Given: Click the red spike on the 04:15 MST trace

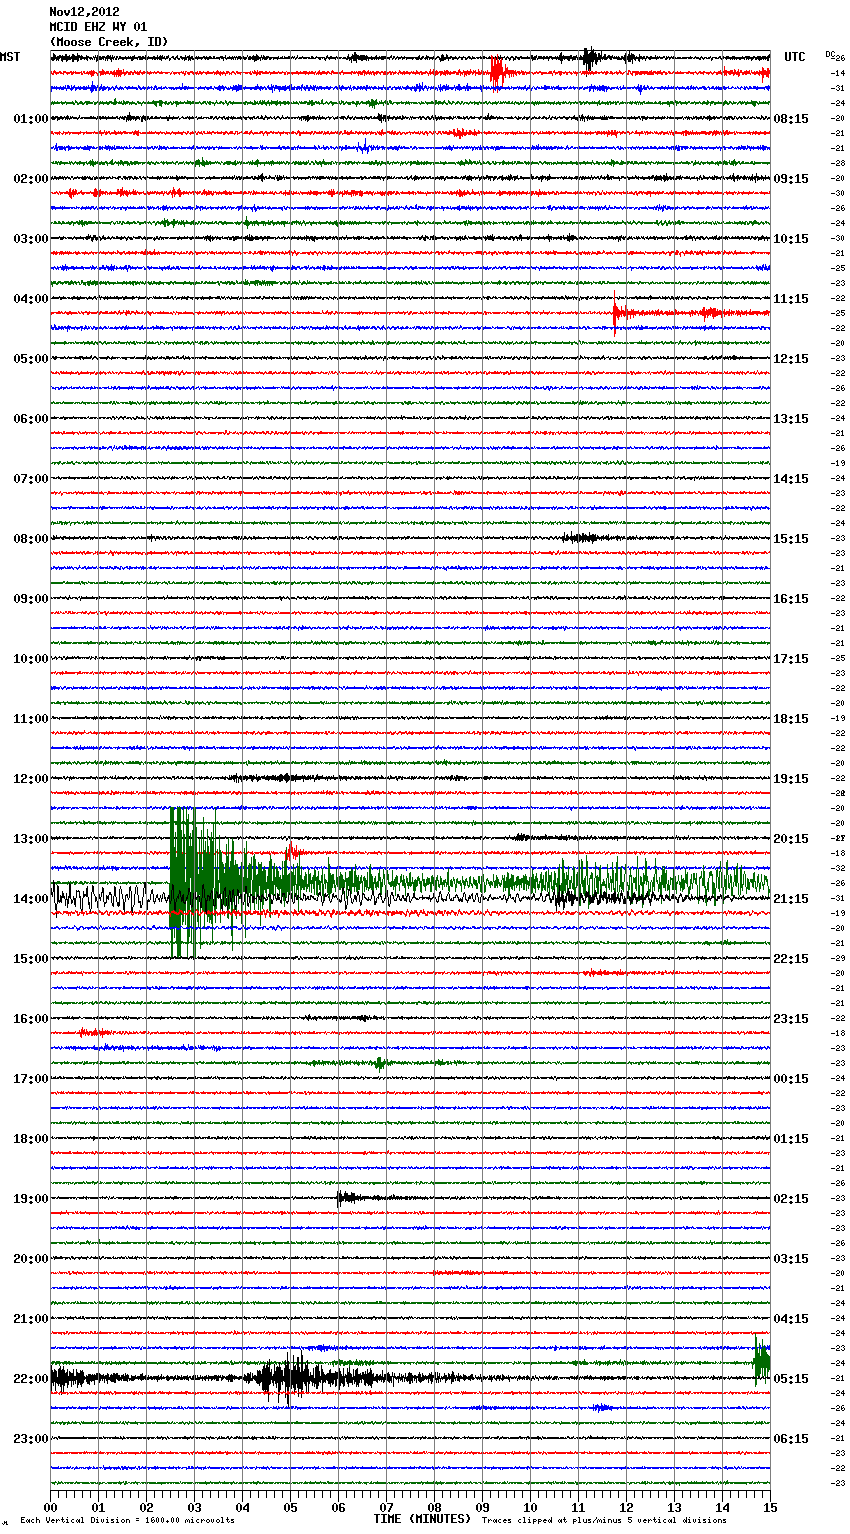Looking at the screenshot, I should pos(616,313).
